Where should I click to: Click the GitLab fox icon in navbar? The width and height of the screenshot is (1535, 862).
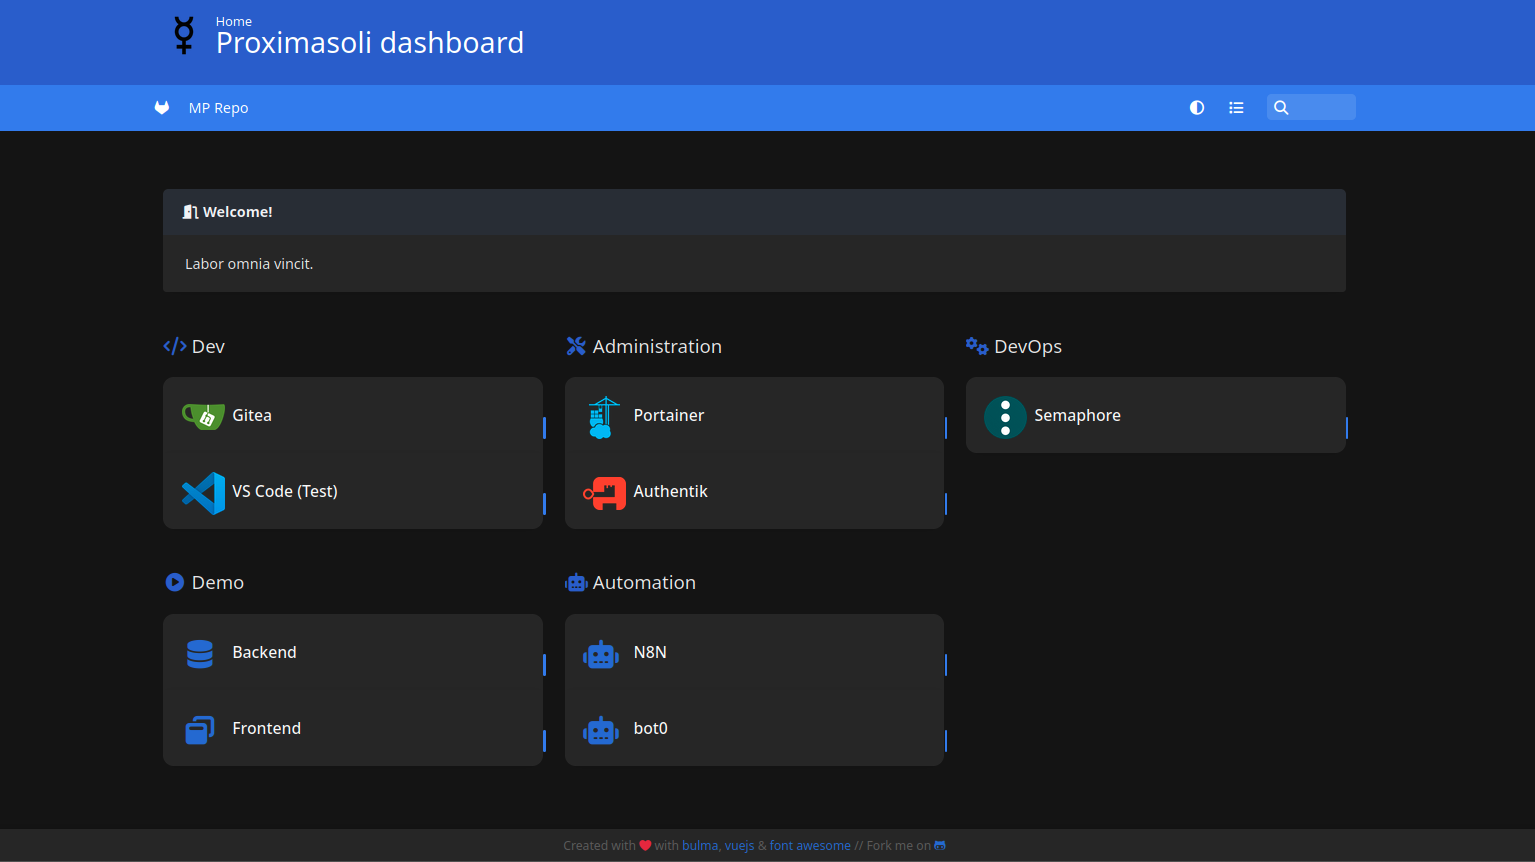(x=162, y=108)
